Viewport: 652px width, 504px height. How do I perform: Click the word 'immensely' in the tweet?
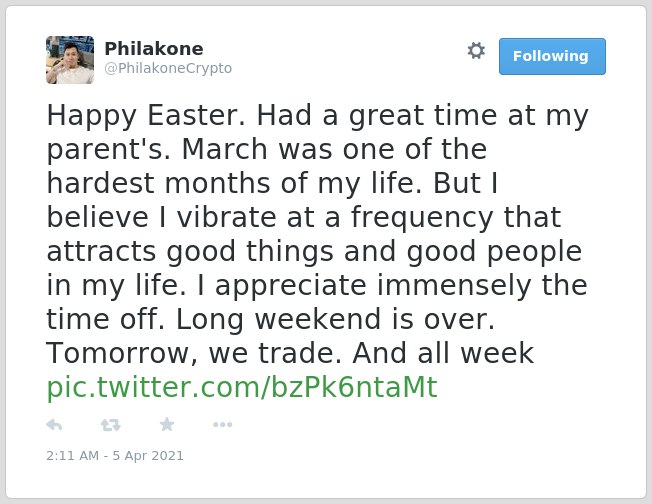[x=454, y=286]
